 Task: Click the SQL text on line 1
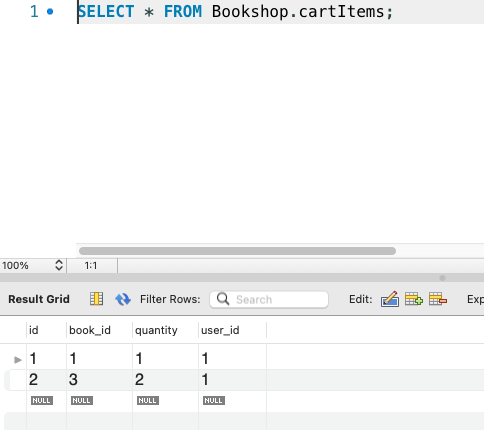[x=235, y=12]
